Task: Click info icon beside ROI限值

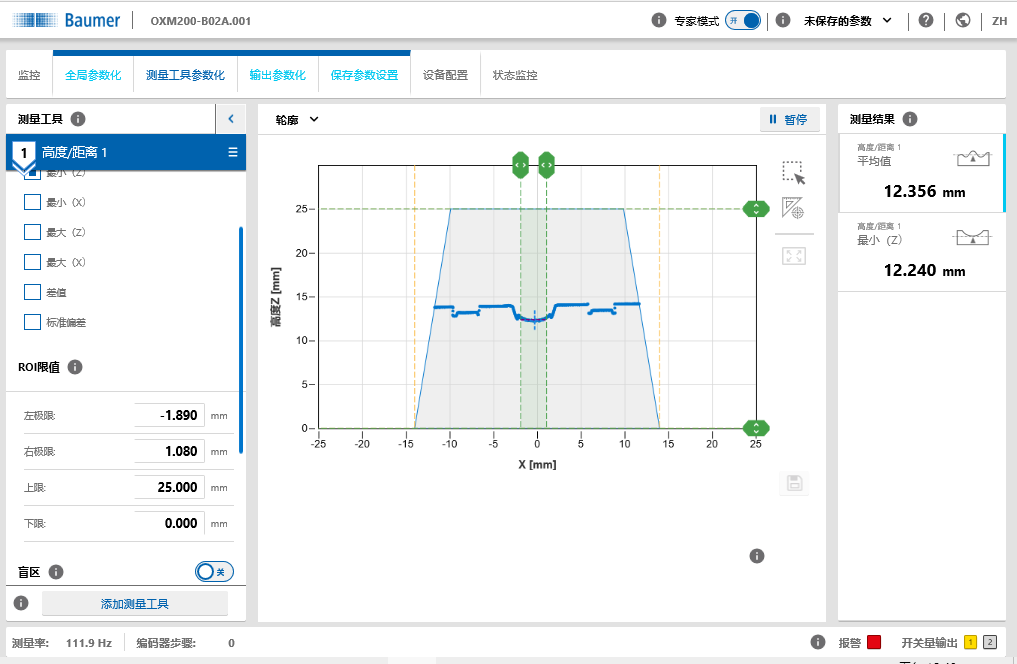Action: point(75,367)
